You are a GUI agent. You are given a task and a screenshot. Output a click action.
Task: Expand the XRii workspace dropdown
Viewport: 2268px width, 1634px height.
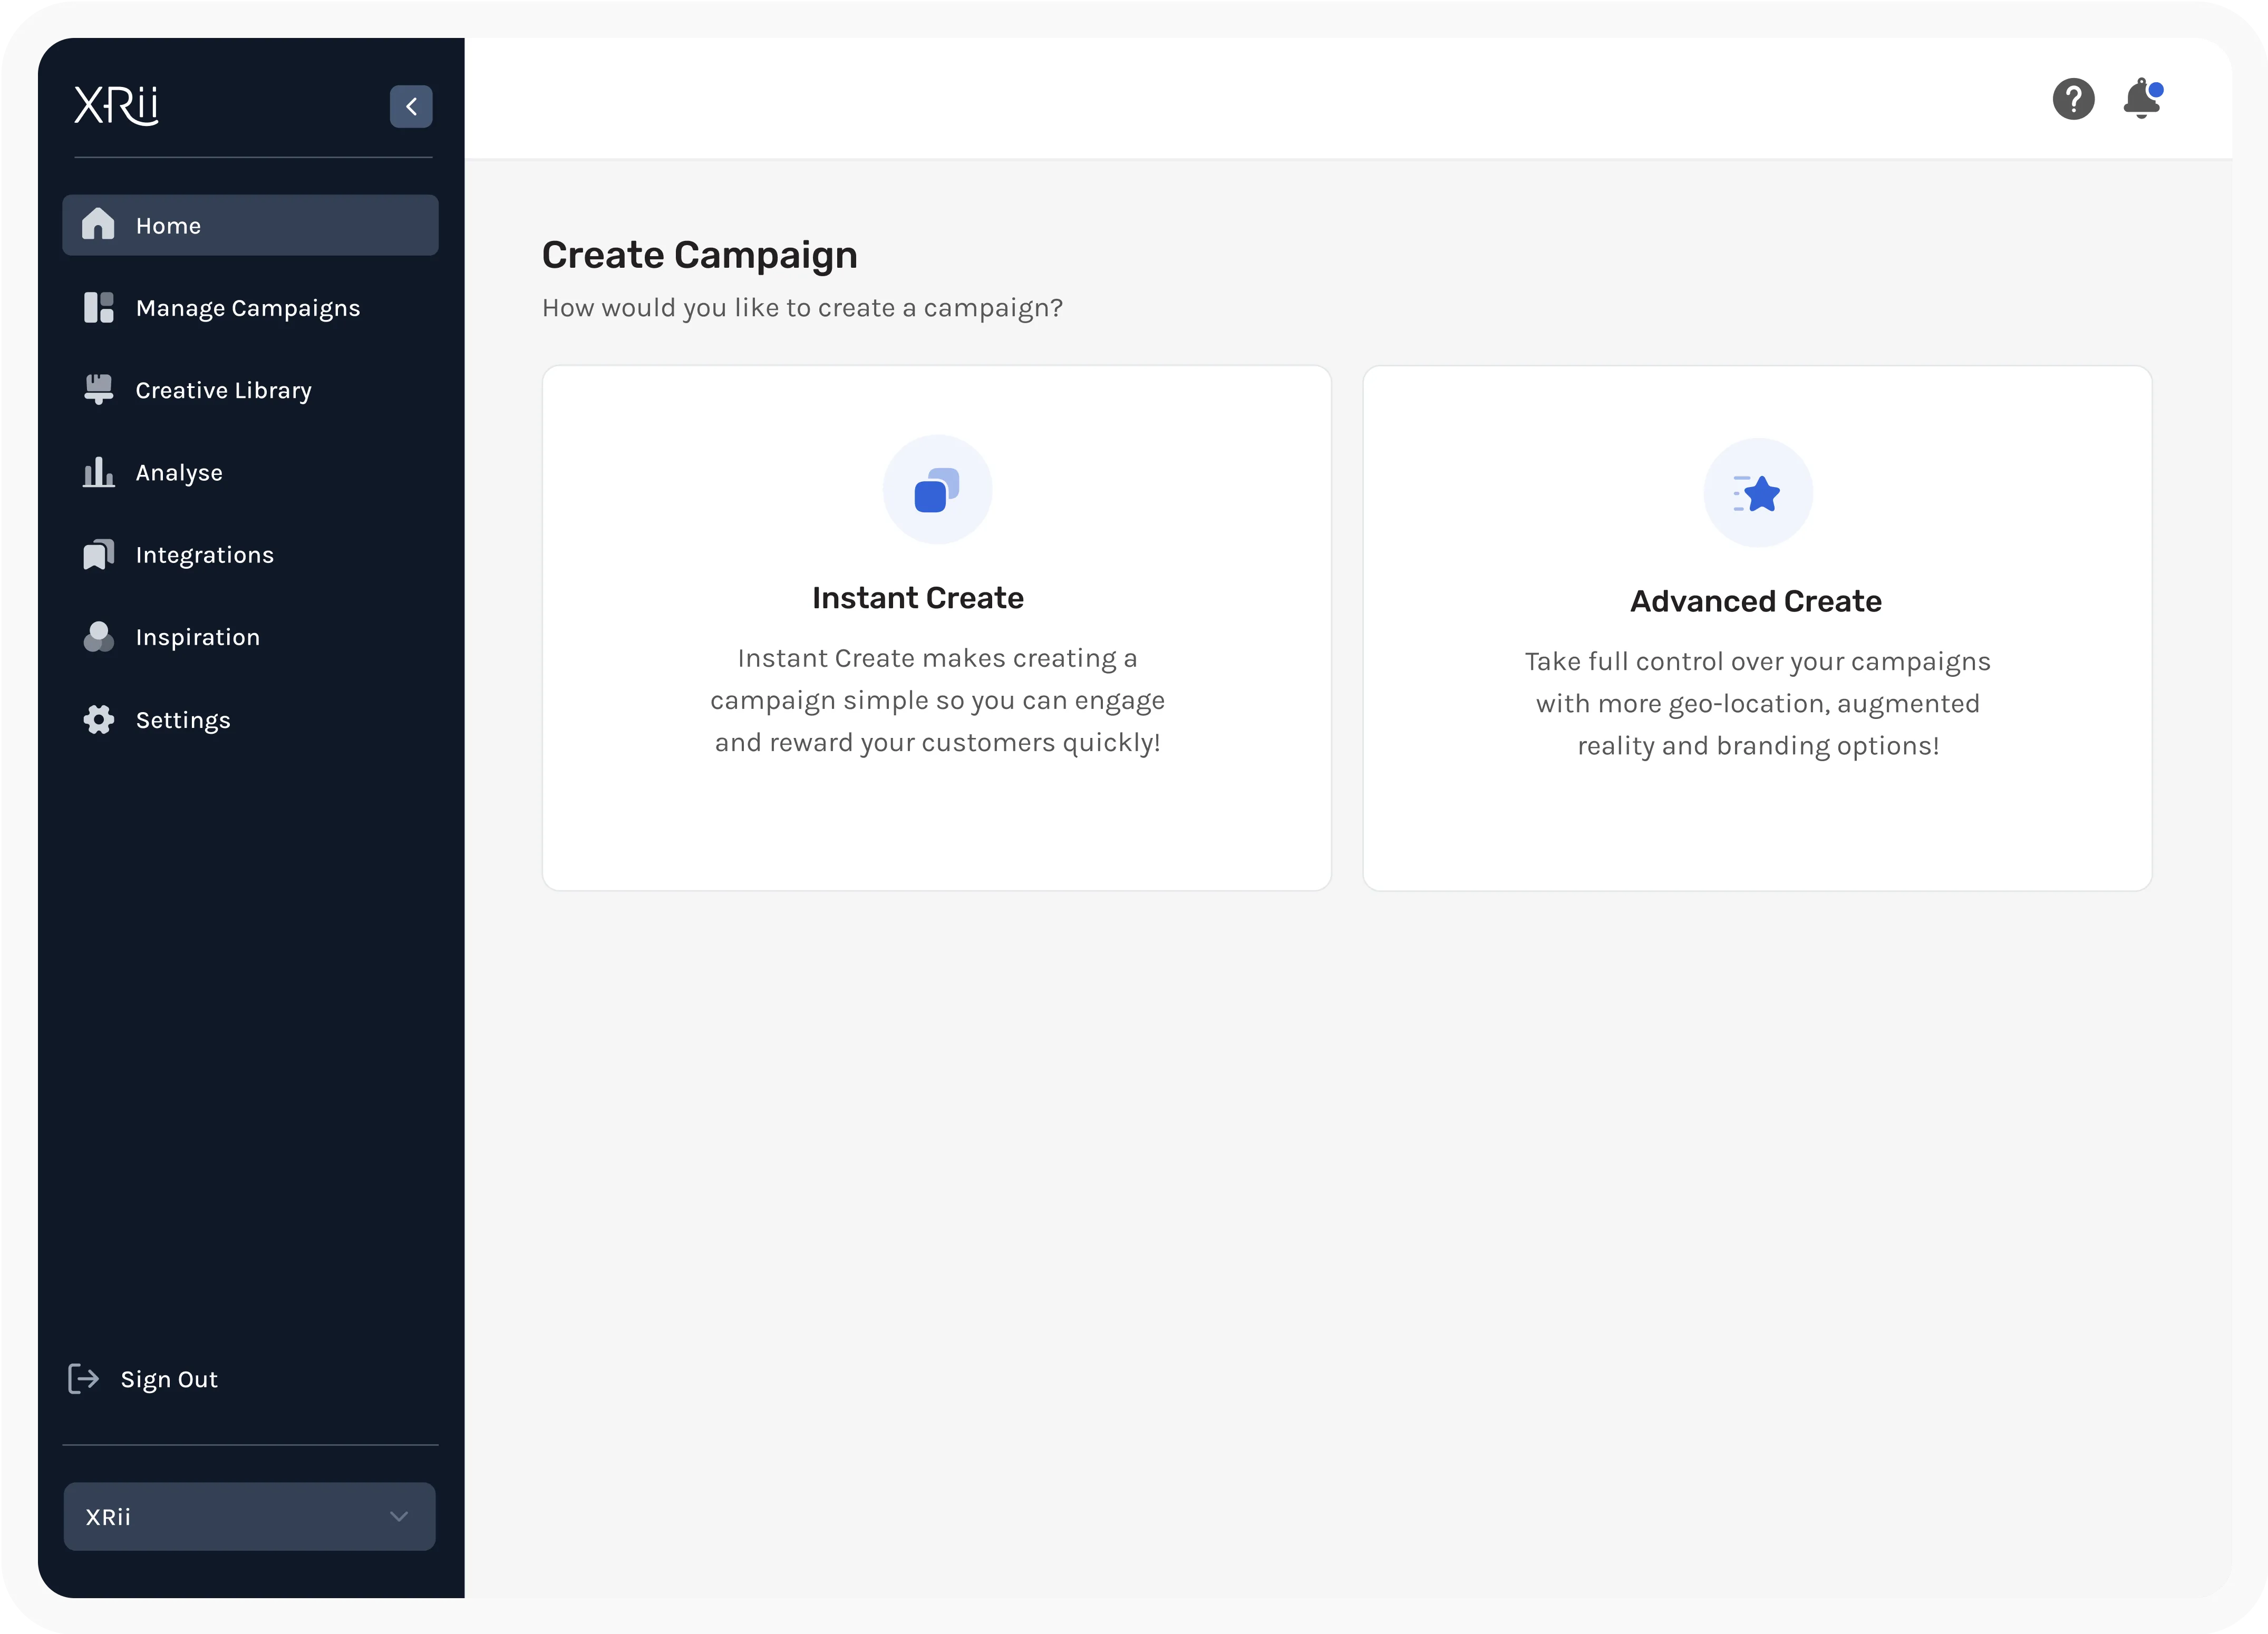click(249, 1516)
